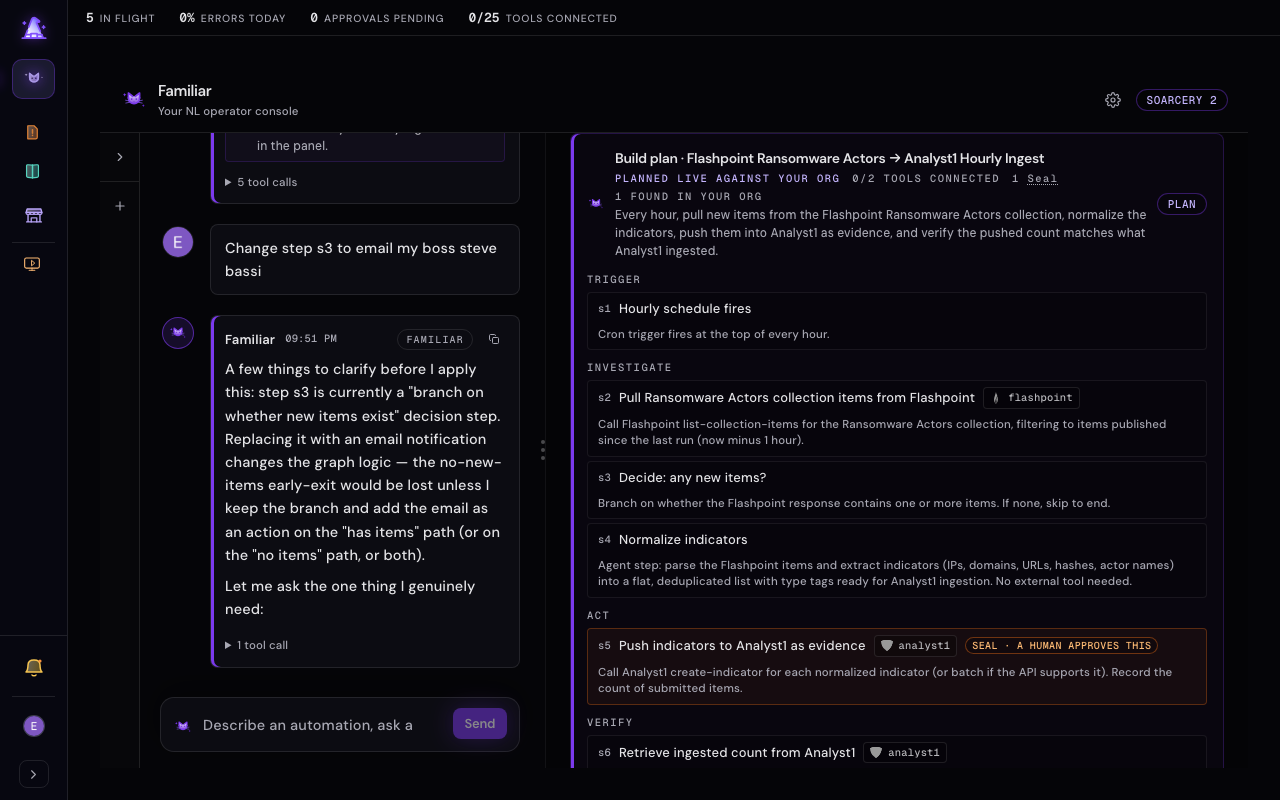Screen dimensions: 1280x800
Task: Open the settings gear icon
Action: click(1113, 100)
